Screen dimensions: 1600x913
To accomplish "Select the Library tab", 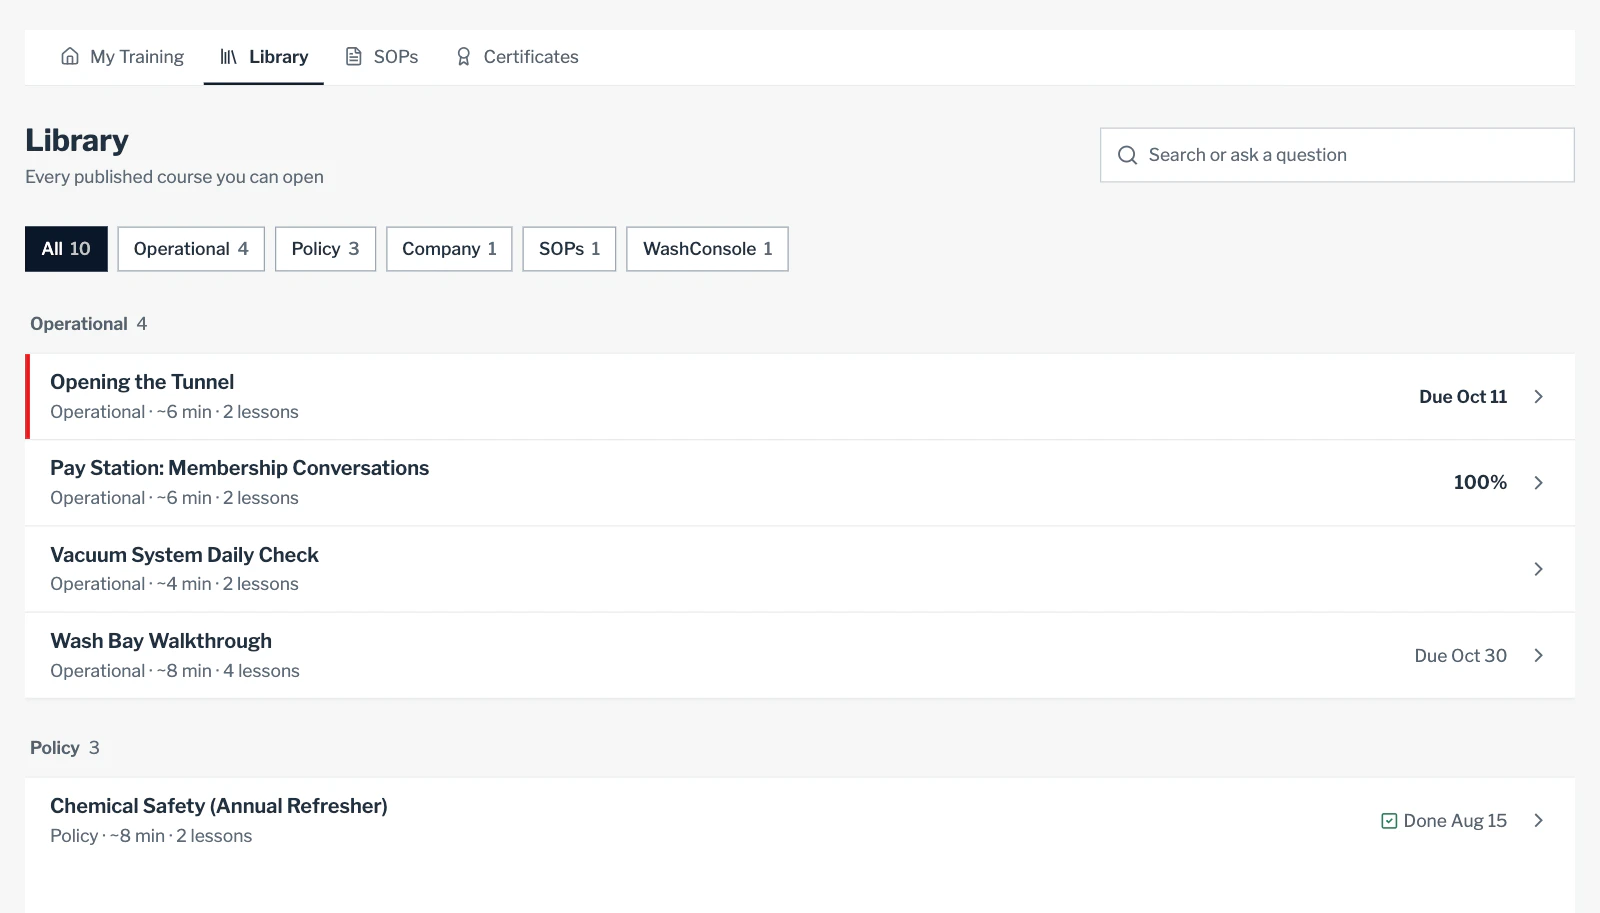I will (264, 57).
